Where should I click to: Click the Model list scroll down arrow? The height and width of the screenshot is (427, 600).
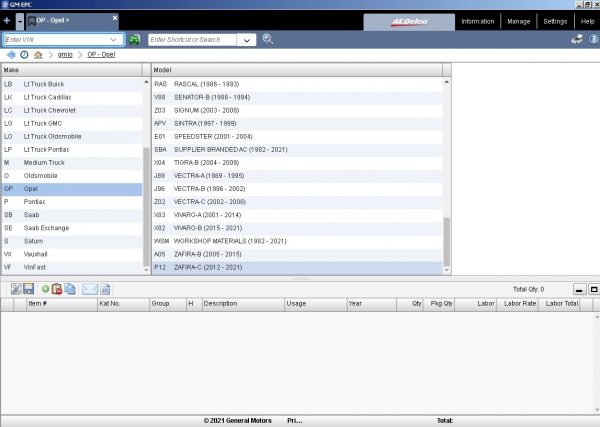(x=447, y=270)
